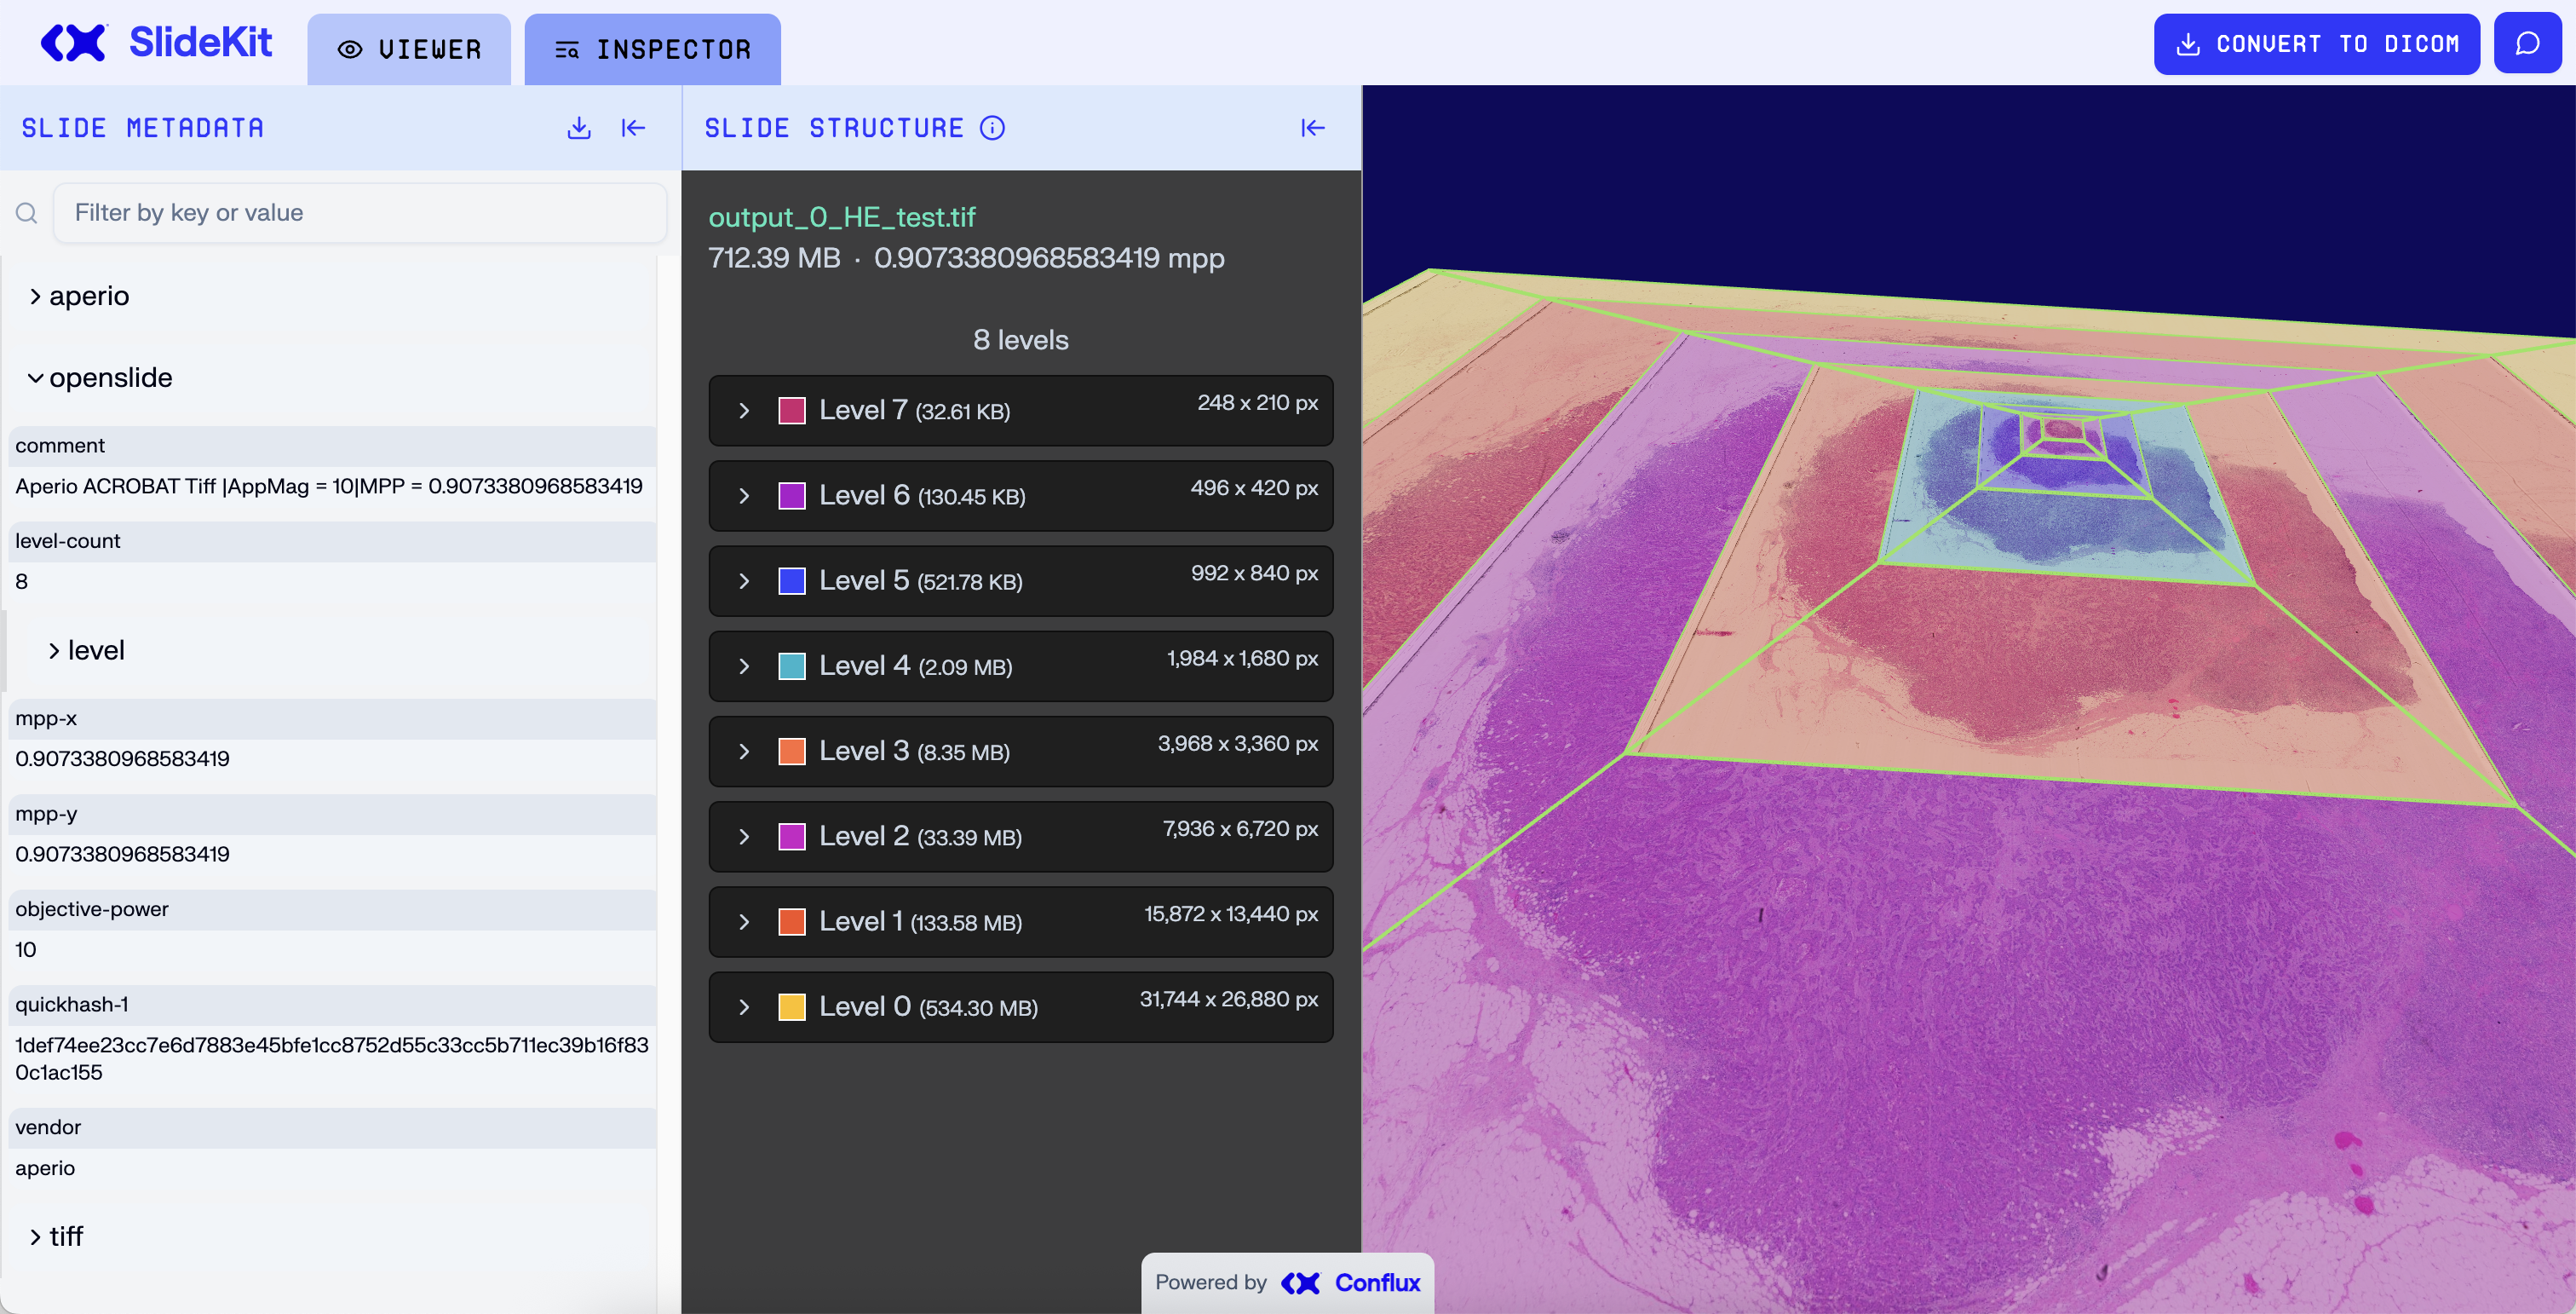Select the Level 7 color swatch
Screen dimensions: 2576x1314
[x=791, y=410]
